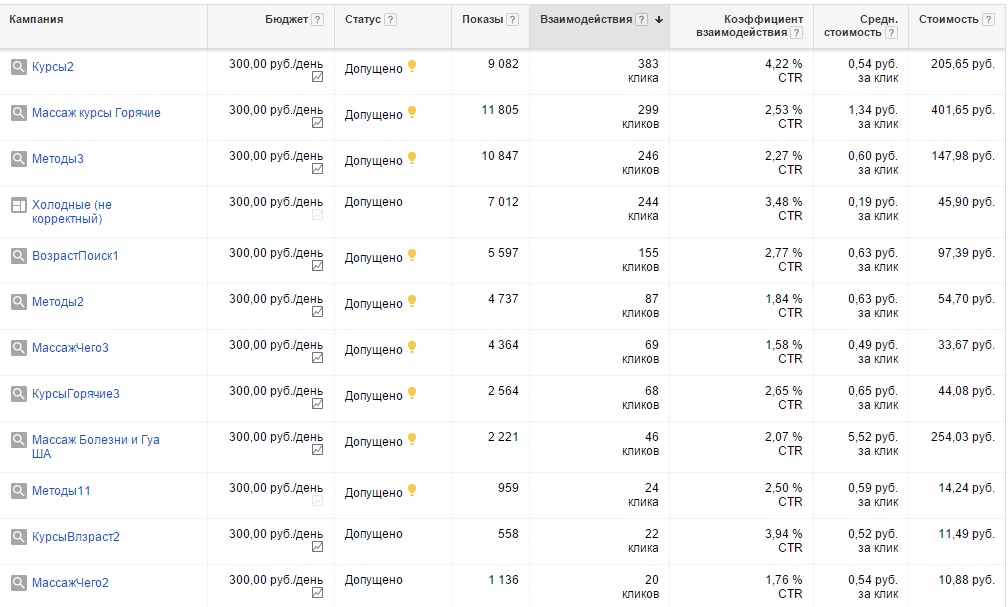The height and width of the screenshot is (607, 1008).
Task: Click the search campaign icon beside Методы3
Action: coord(19,159)
